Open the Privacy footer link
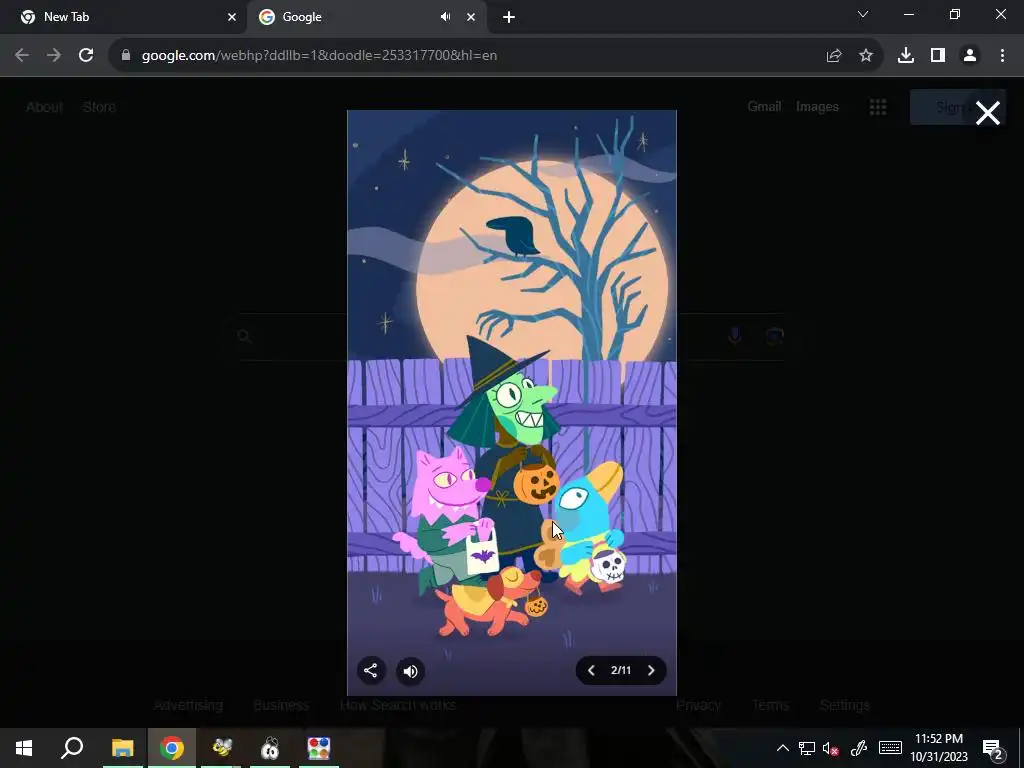1024x768 pixels. [698, 705]
